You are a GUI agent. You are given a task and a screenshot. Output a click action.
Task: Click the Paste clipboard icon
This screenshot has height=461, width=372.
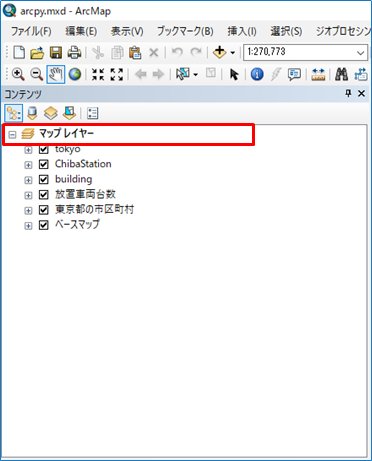pos(135,53)
